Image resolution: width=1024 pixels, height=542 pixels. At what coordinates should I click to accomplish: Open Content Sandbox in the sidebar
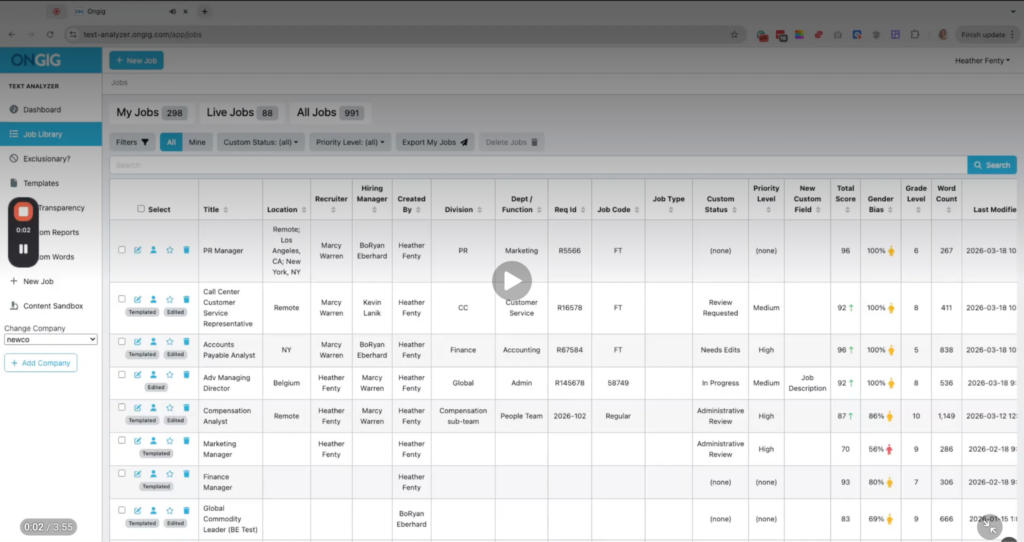pos(51,306)
